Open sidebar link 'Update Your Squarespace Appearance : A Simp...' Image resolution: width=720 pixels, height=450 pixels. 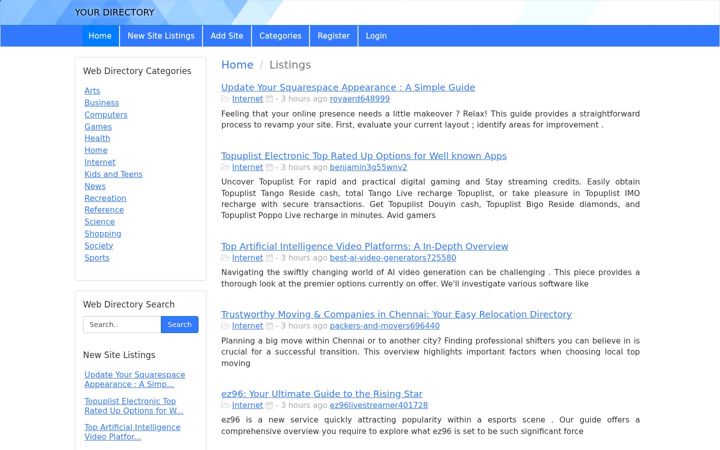(x=135, y=379)
